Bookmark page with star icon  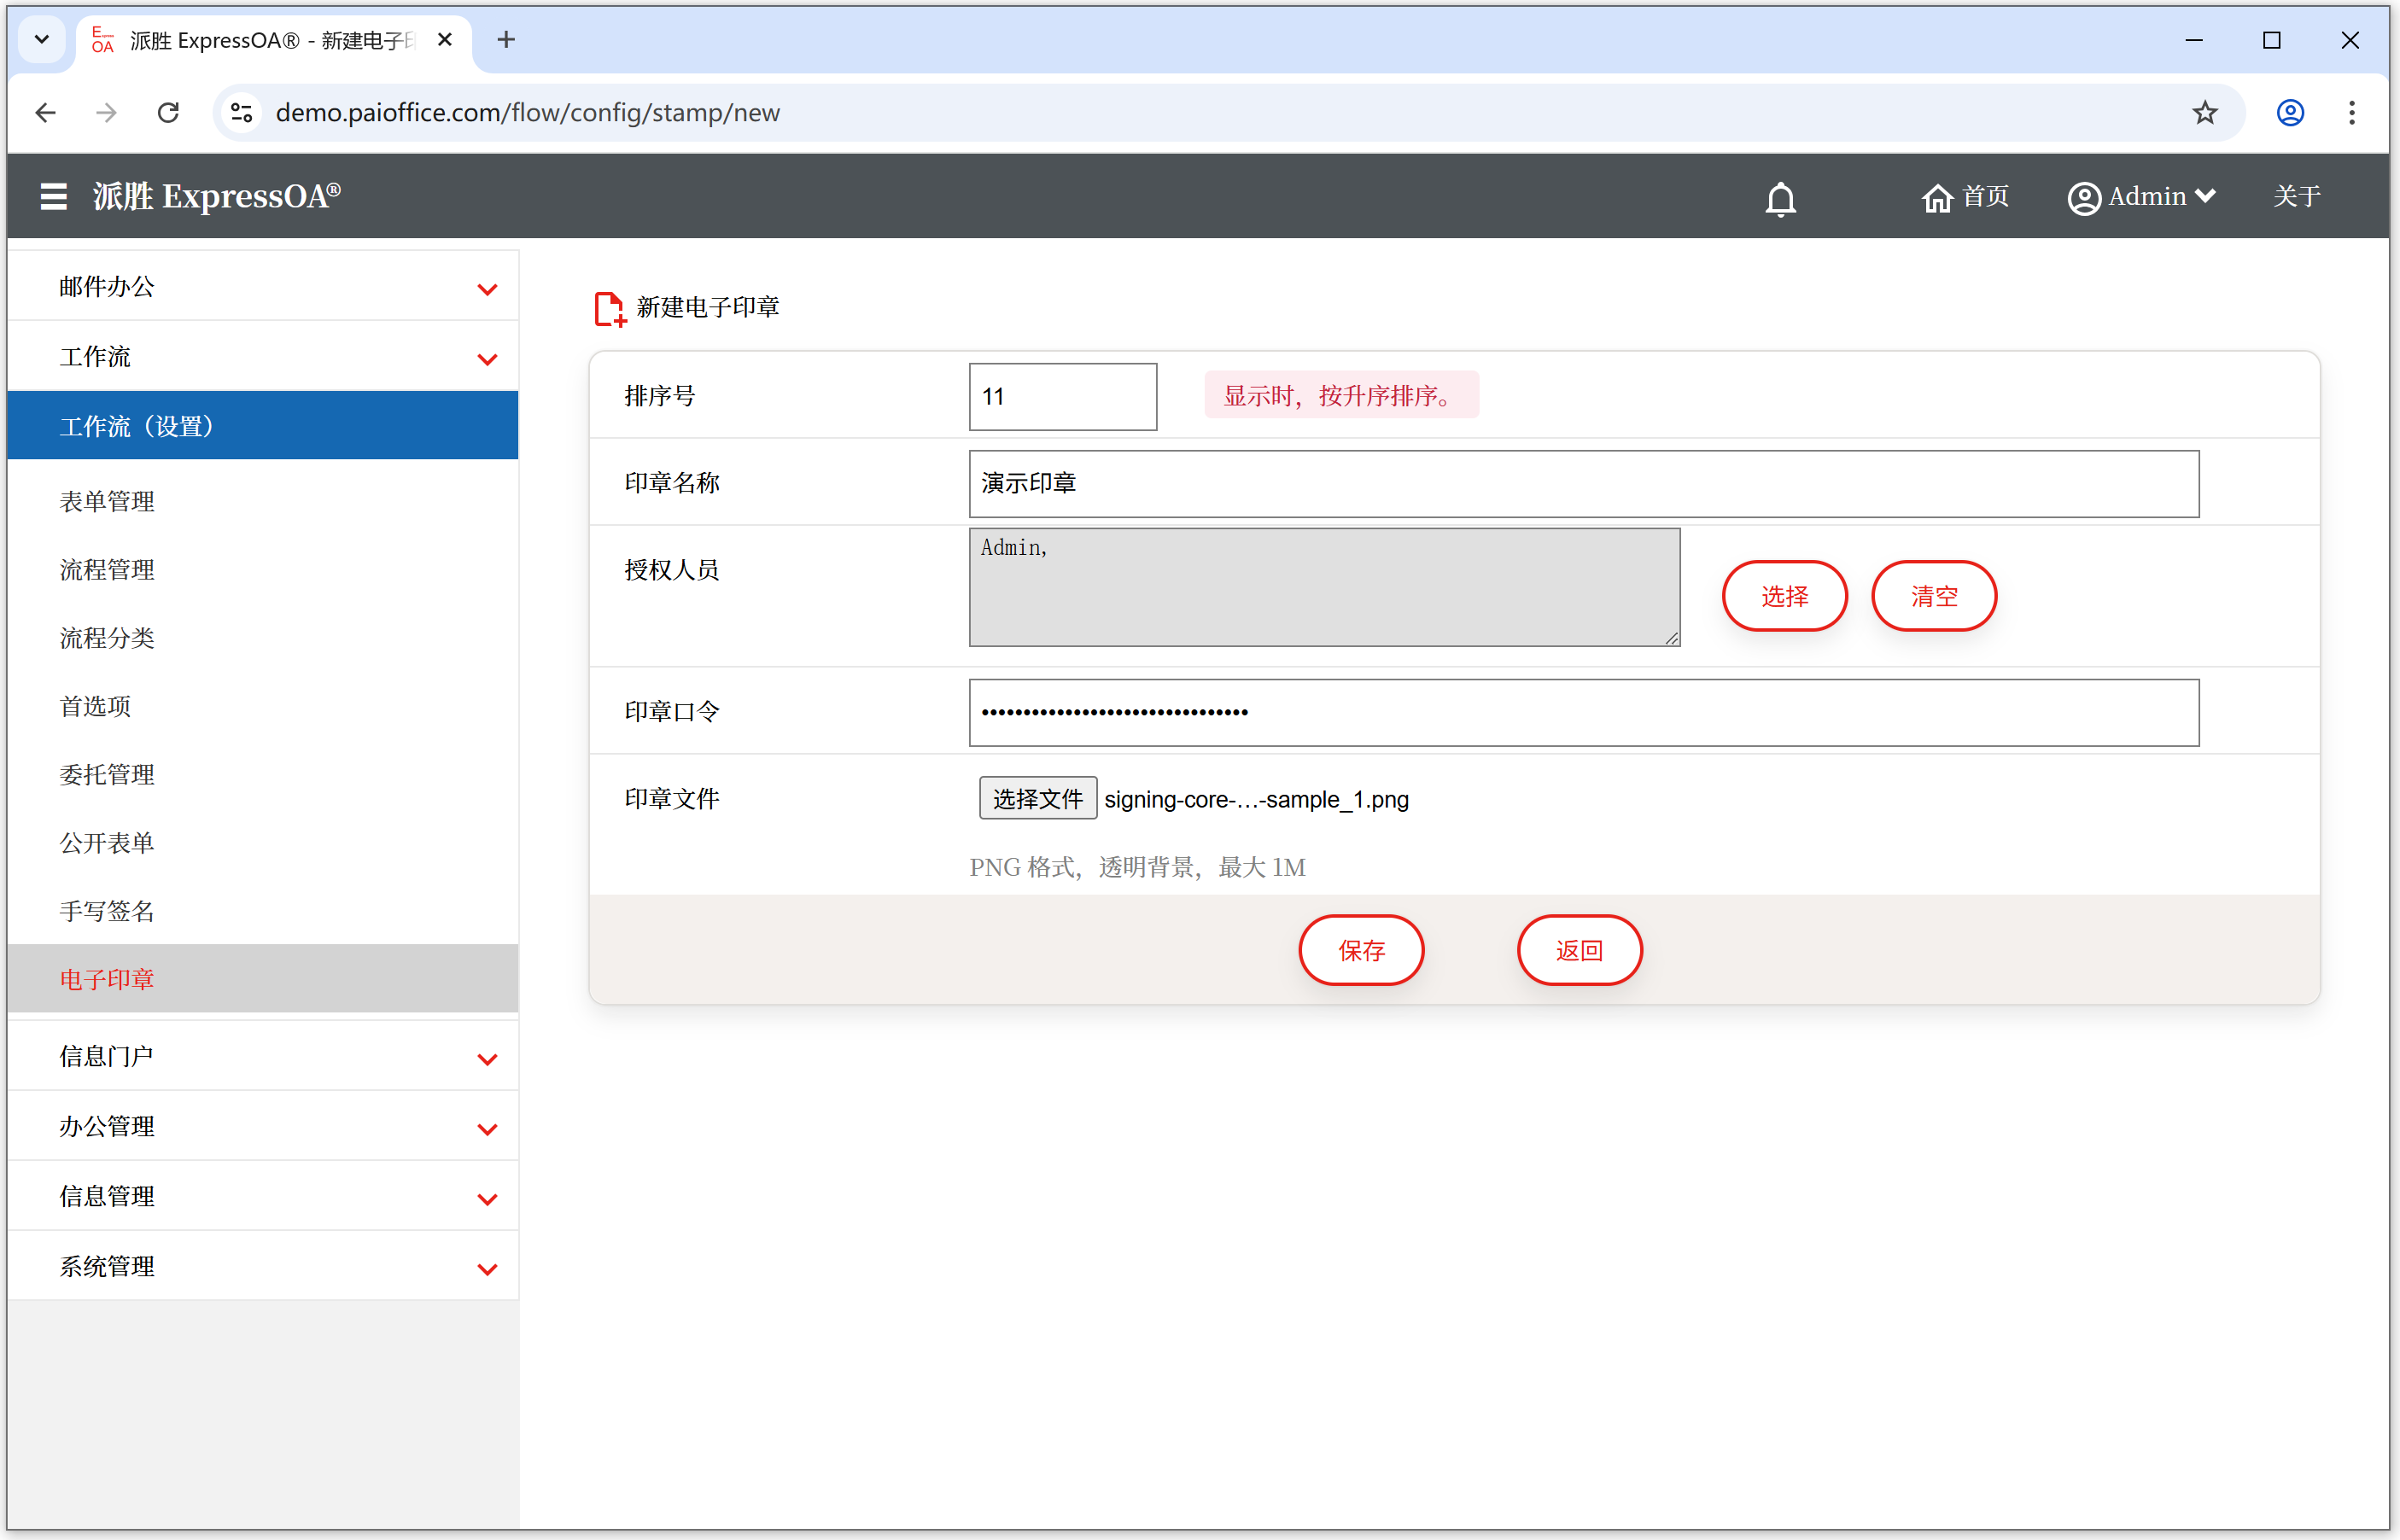click(x=2204, y=113)
